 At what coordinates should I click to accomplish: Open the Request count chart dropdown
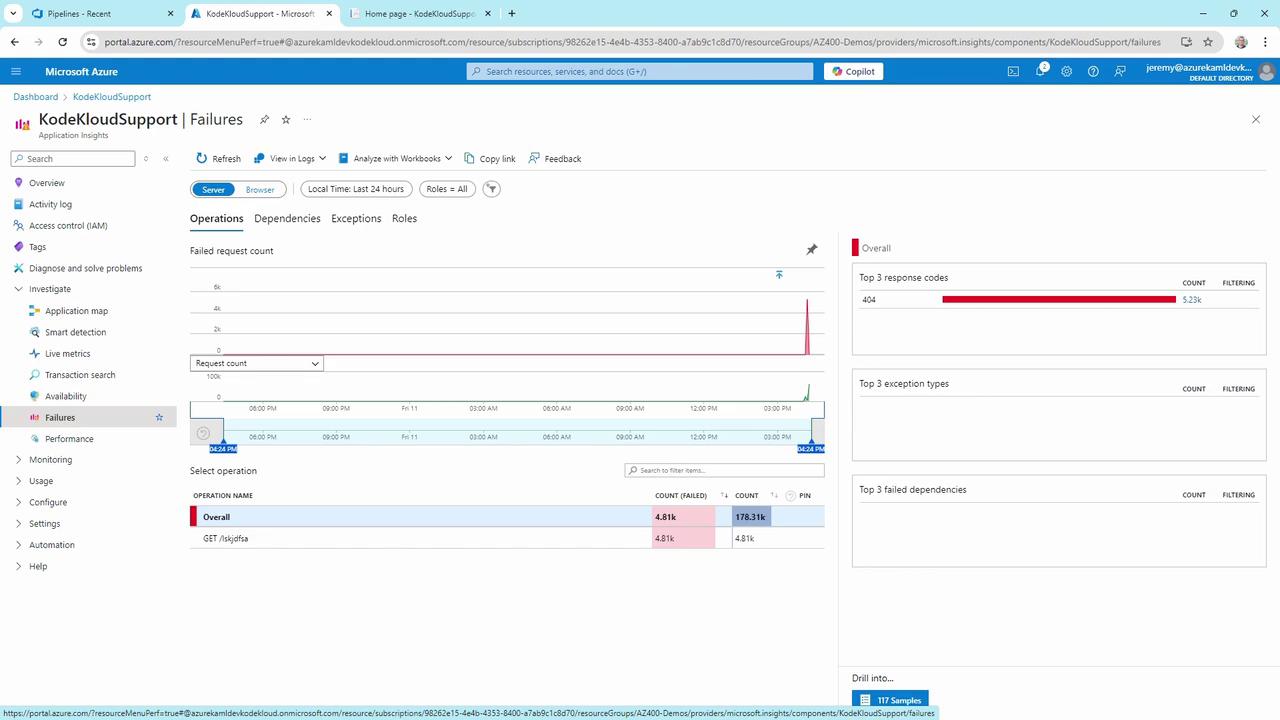click(x=257, y=363)
